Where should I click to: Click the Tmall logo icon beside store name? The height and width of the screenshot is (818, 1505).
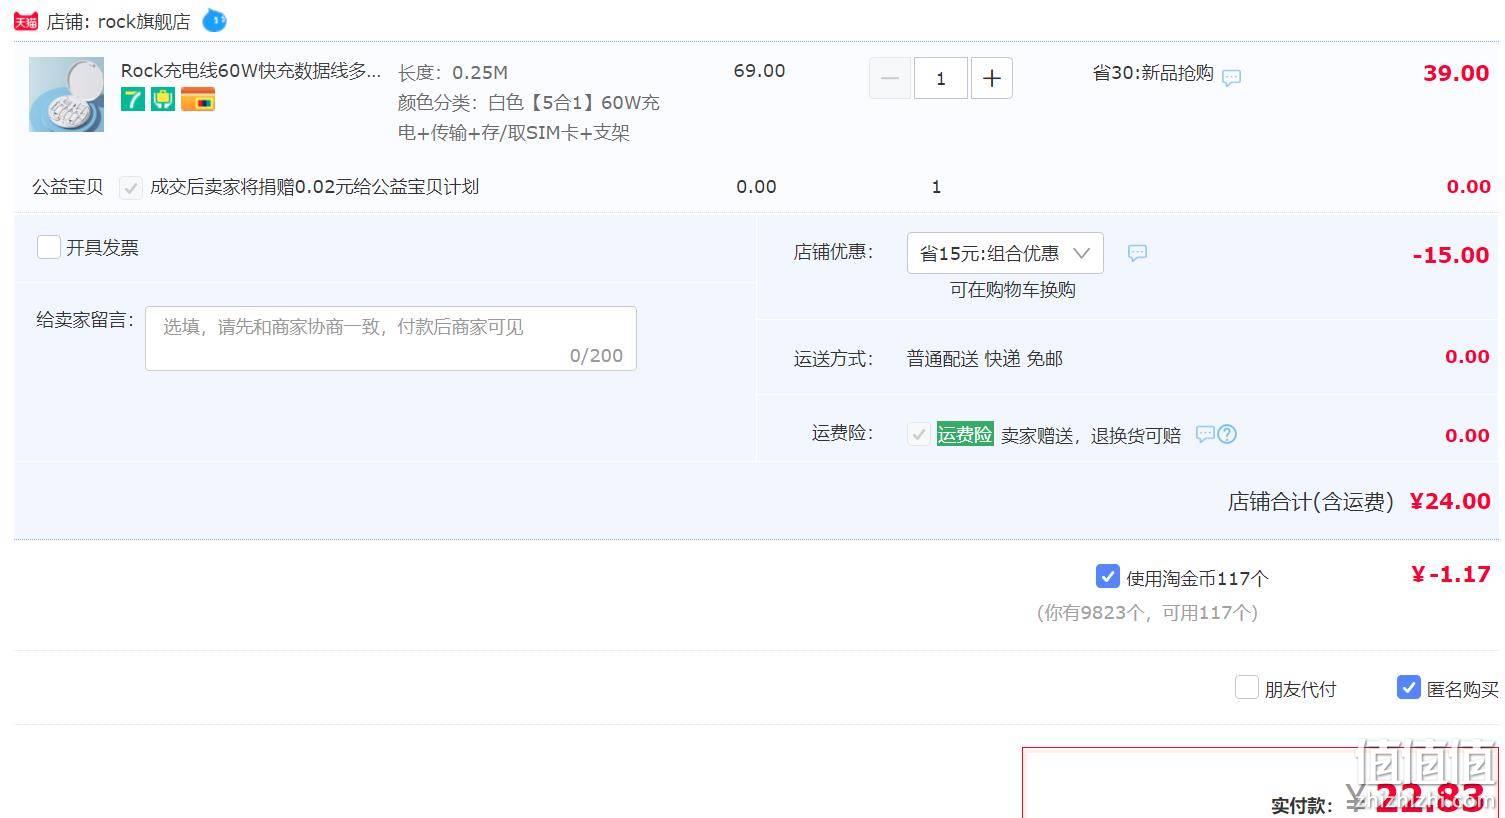(x=26, y=21)
